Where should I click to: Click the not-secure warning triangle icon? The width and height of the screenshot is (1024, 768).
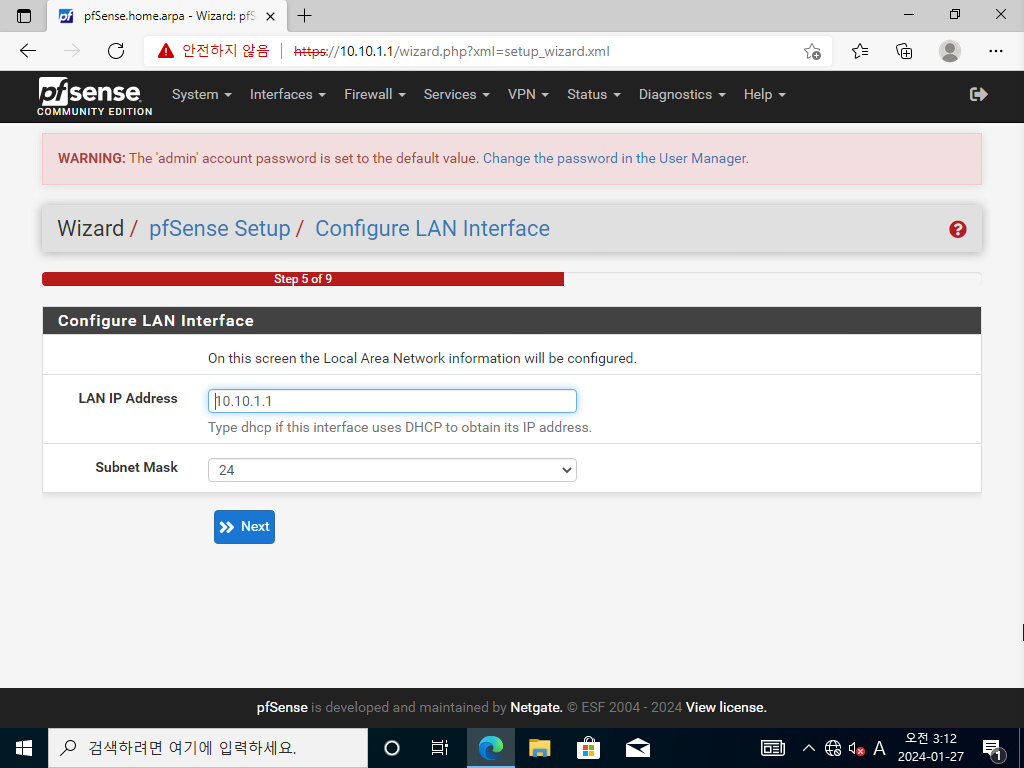tap(166, 51)
